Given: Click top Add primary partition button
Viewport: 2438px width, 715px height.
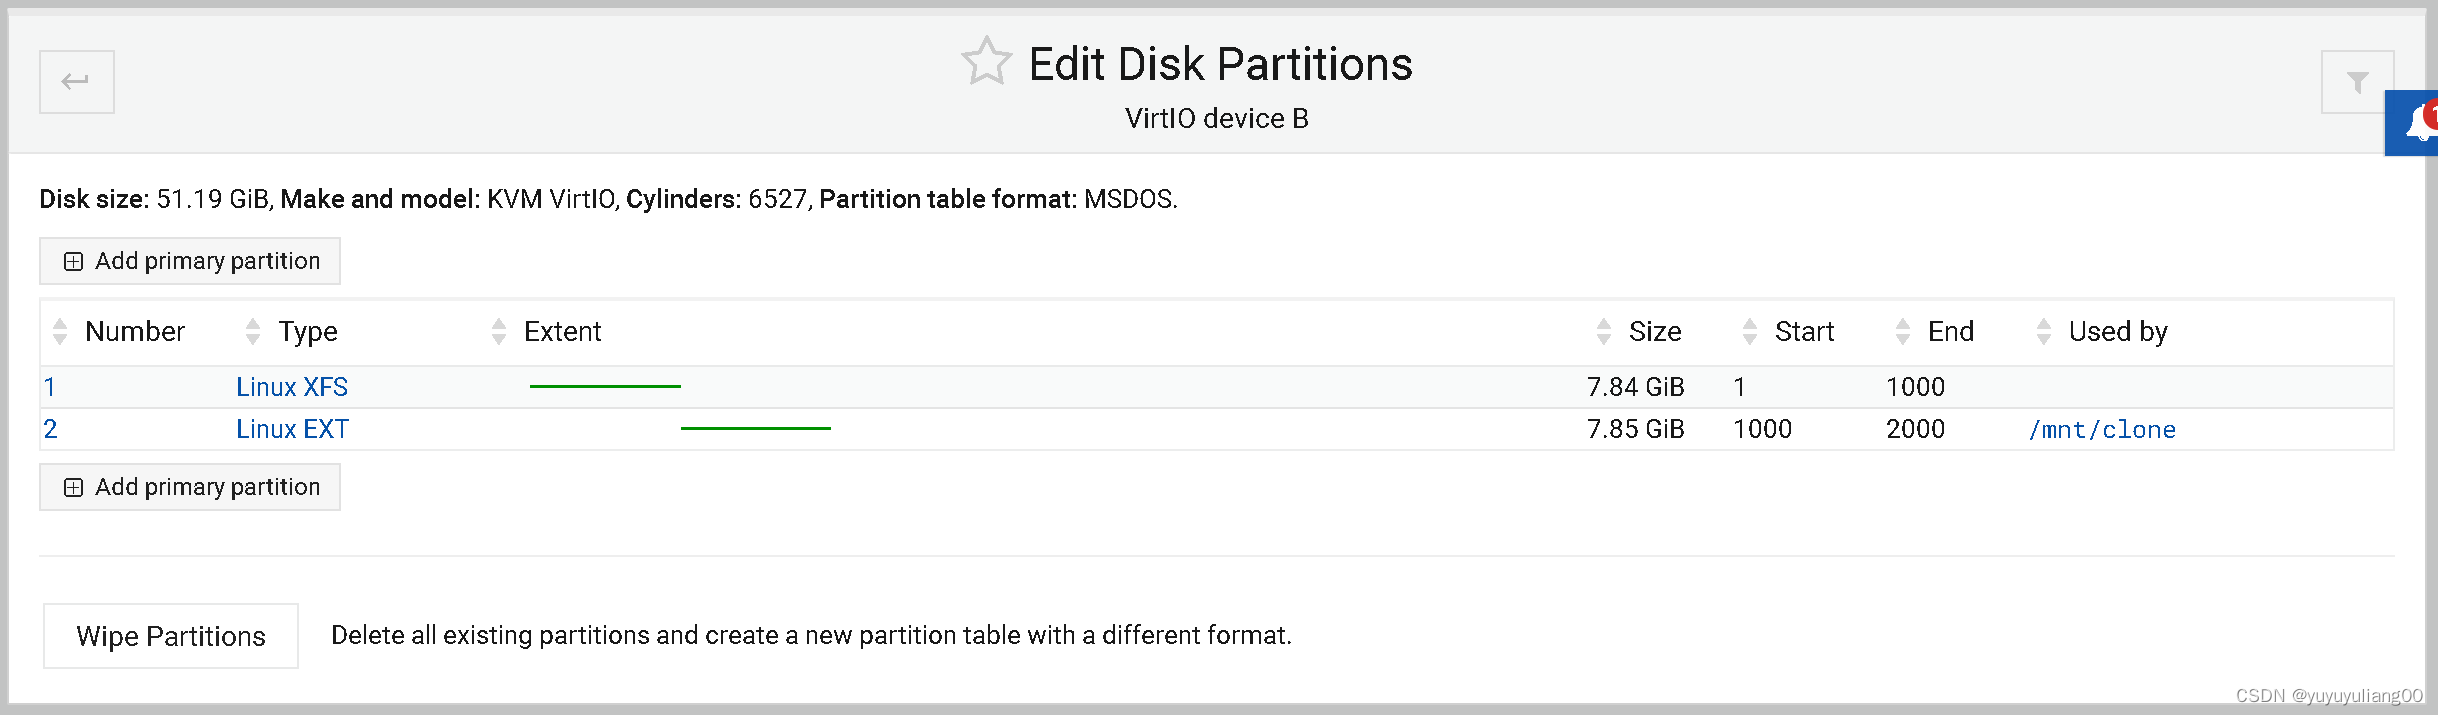Looking at the screenshot, I should coord(190,261).
